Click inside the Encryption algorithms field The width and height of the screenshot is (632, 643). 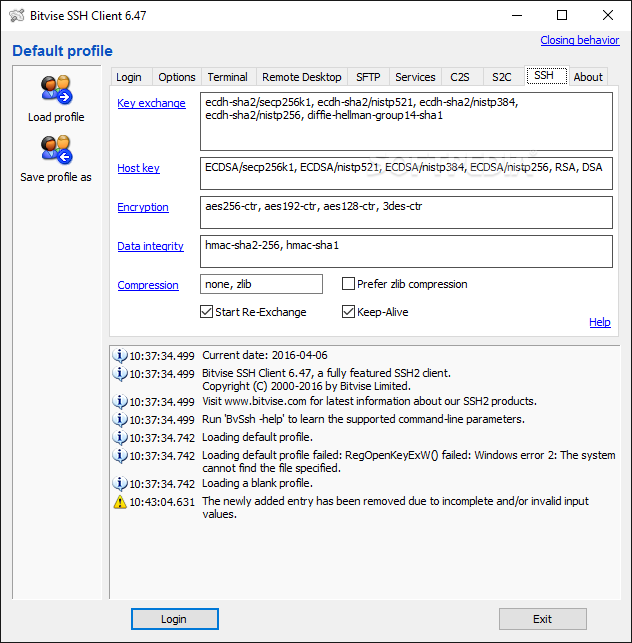(406, 212)
